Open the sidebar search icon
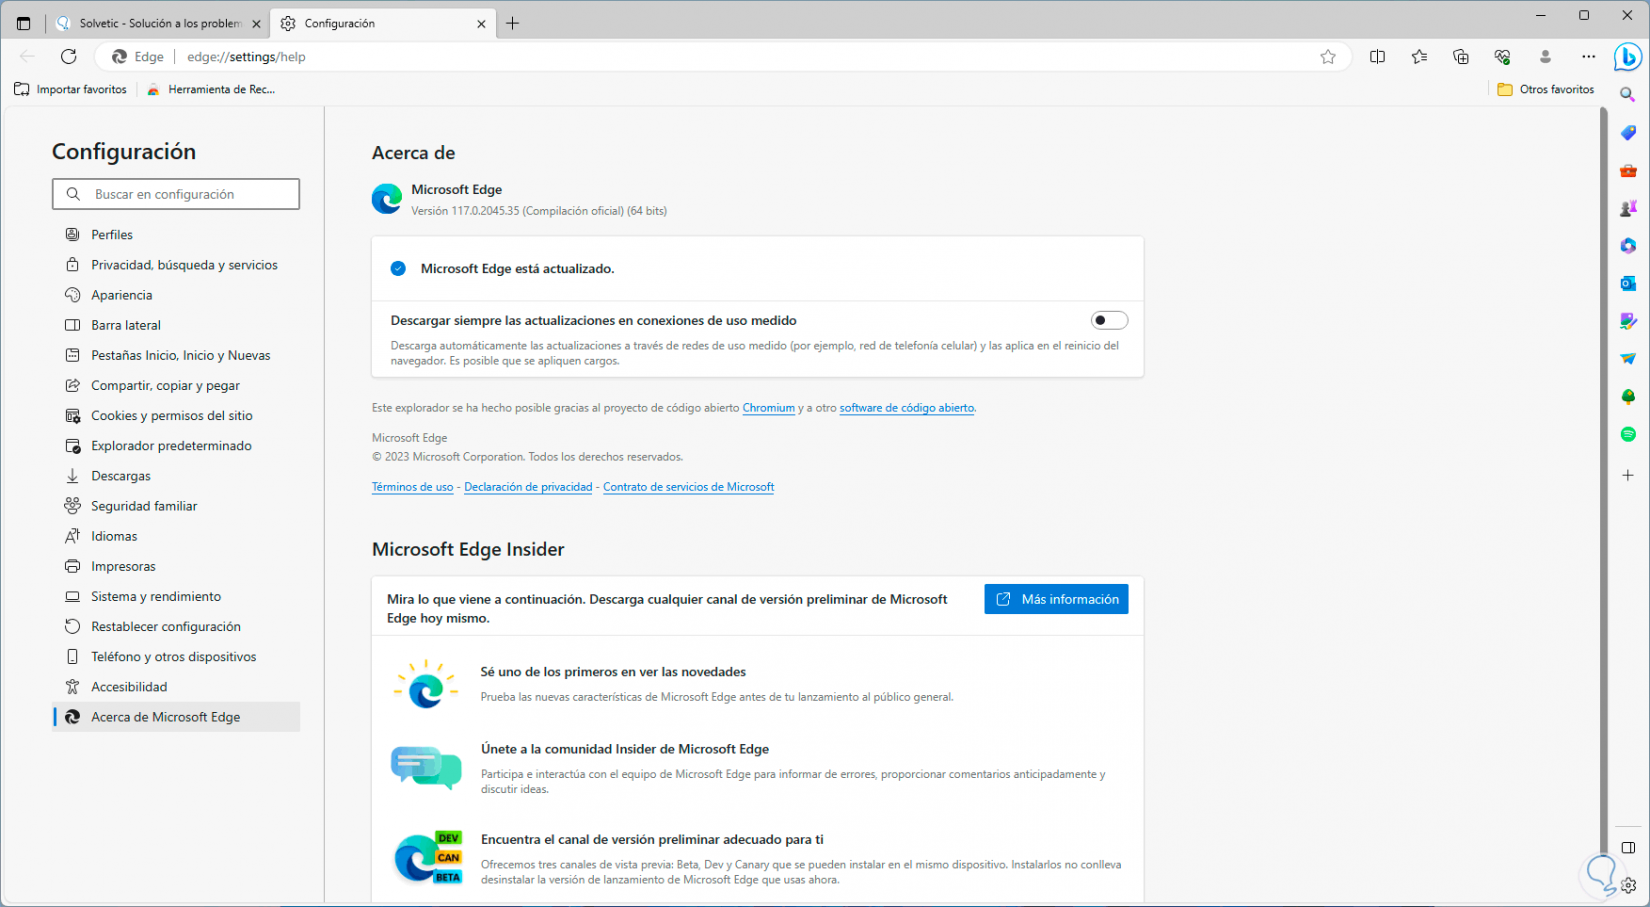1650x907 pixels. (1628, 95)
